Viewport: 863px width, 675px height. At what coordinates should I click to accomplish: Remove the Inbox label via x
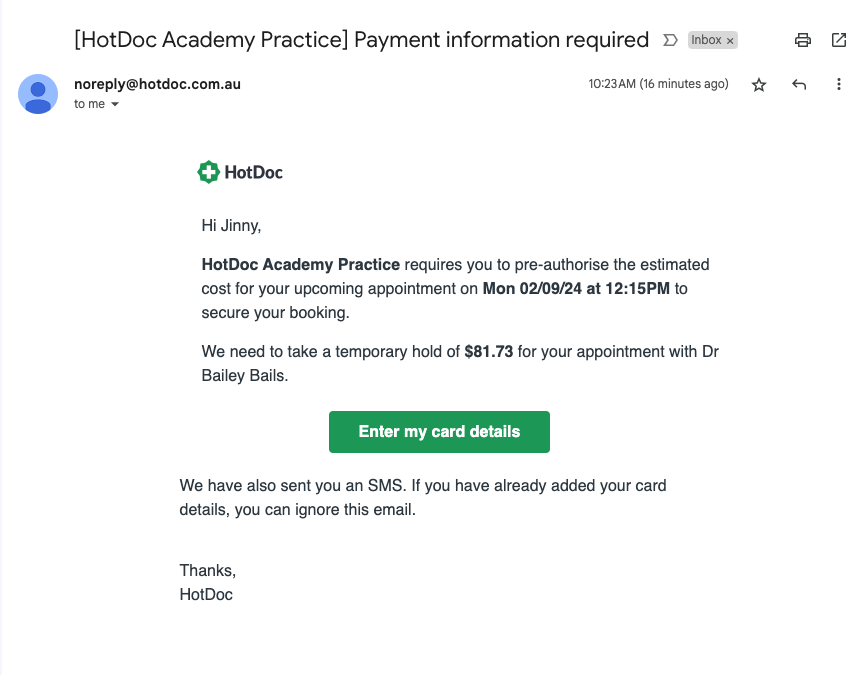730,41
